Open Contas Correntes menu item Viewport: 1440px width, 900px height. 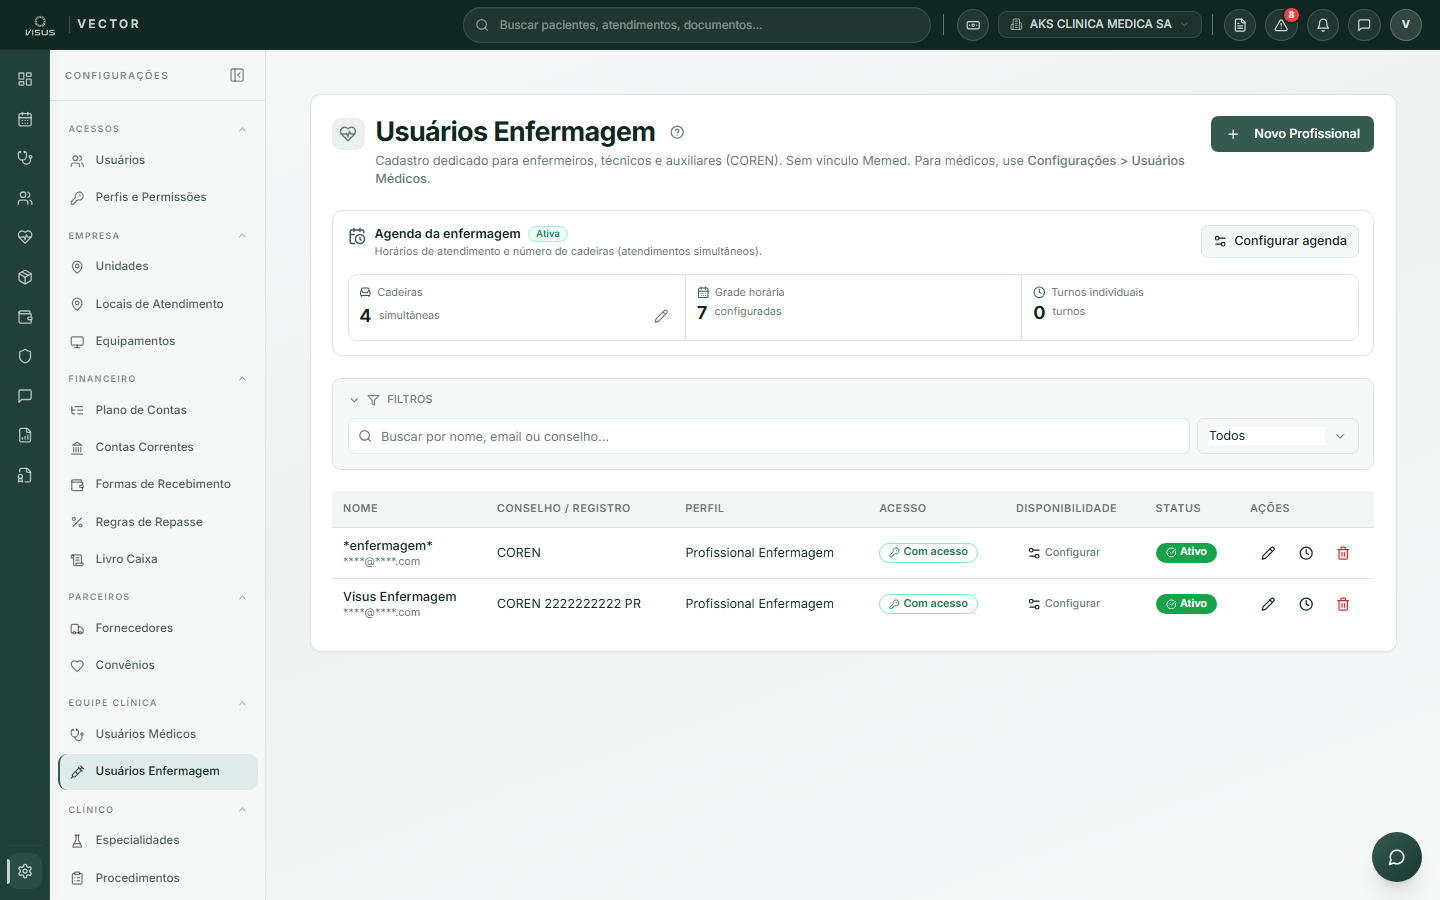coord(158,447)
